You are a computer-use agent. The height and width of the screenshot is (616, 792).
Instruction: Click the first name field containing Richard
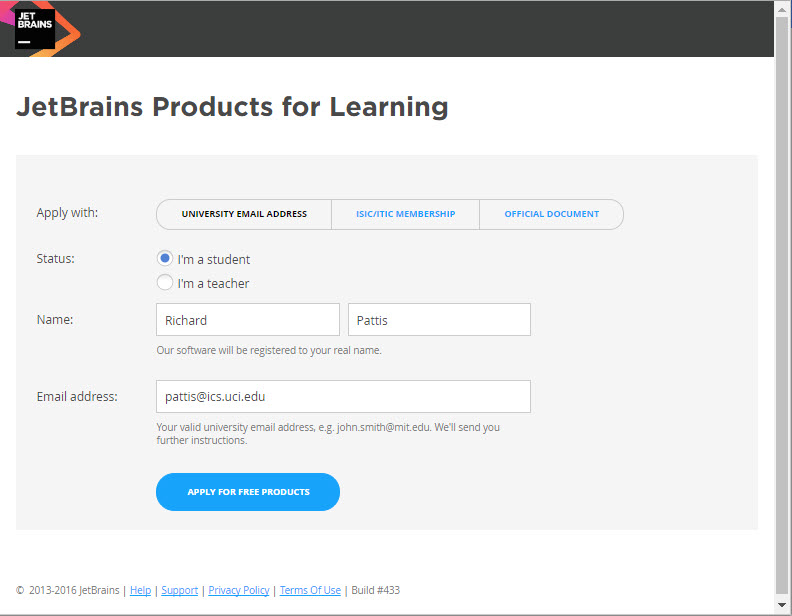point(248,320)
